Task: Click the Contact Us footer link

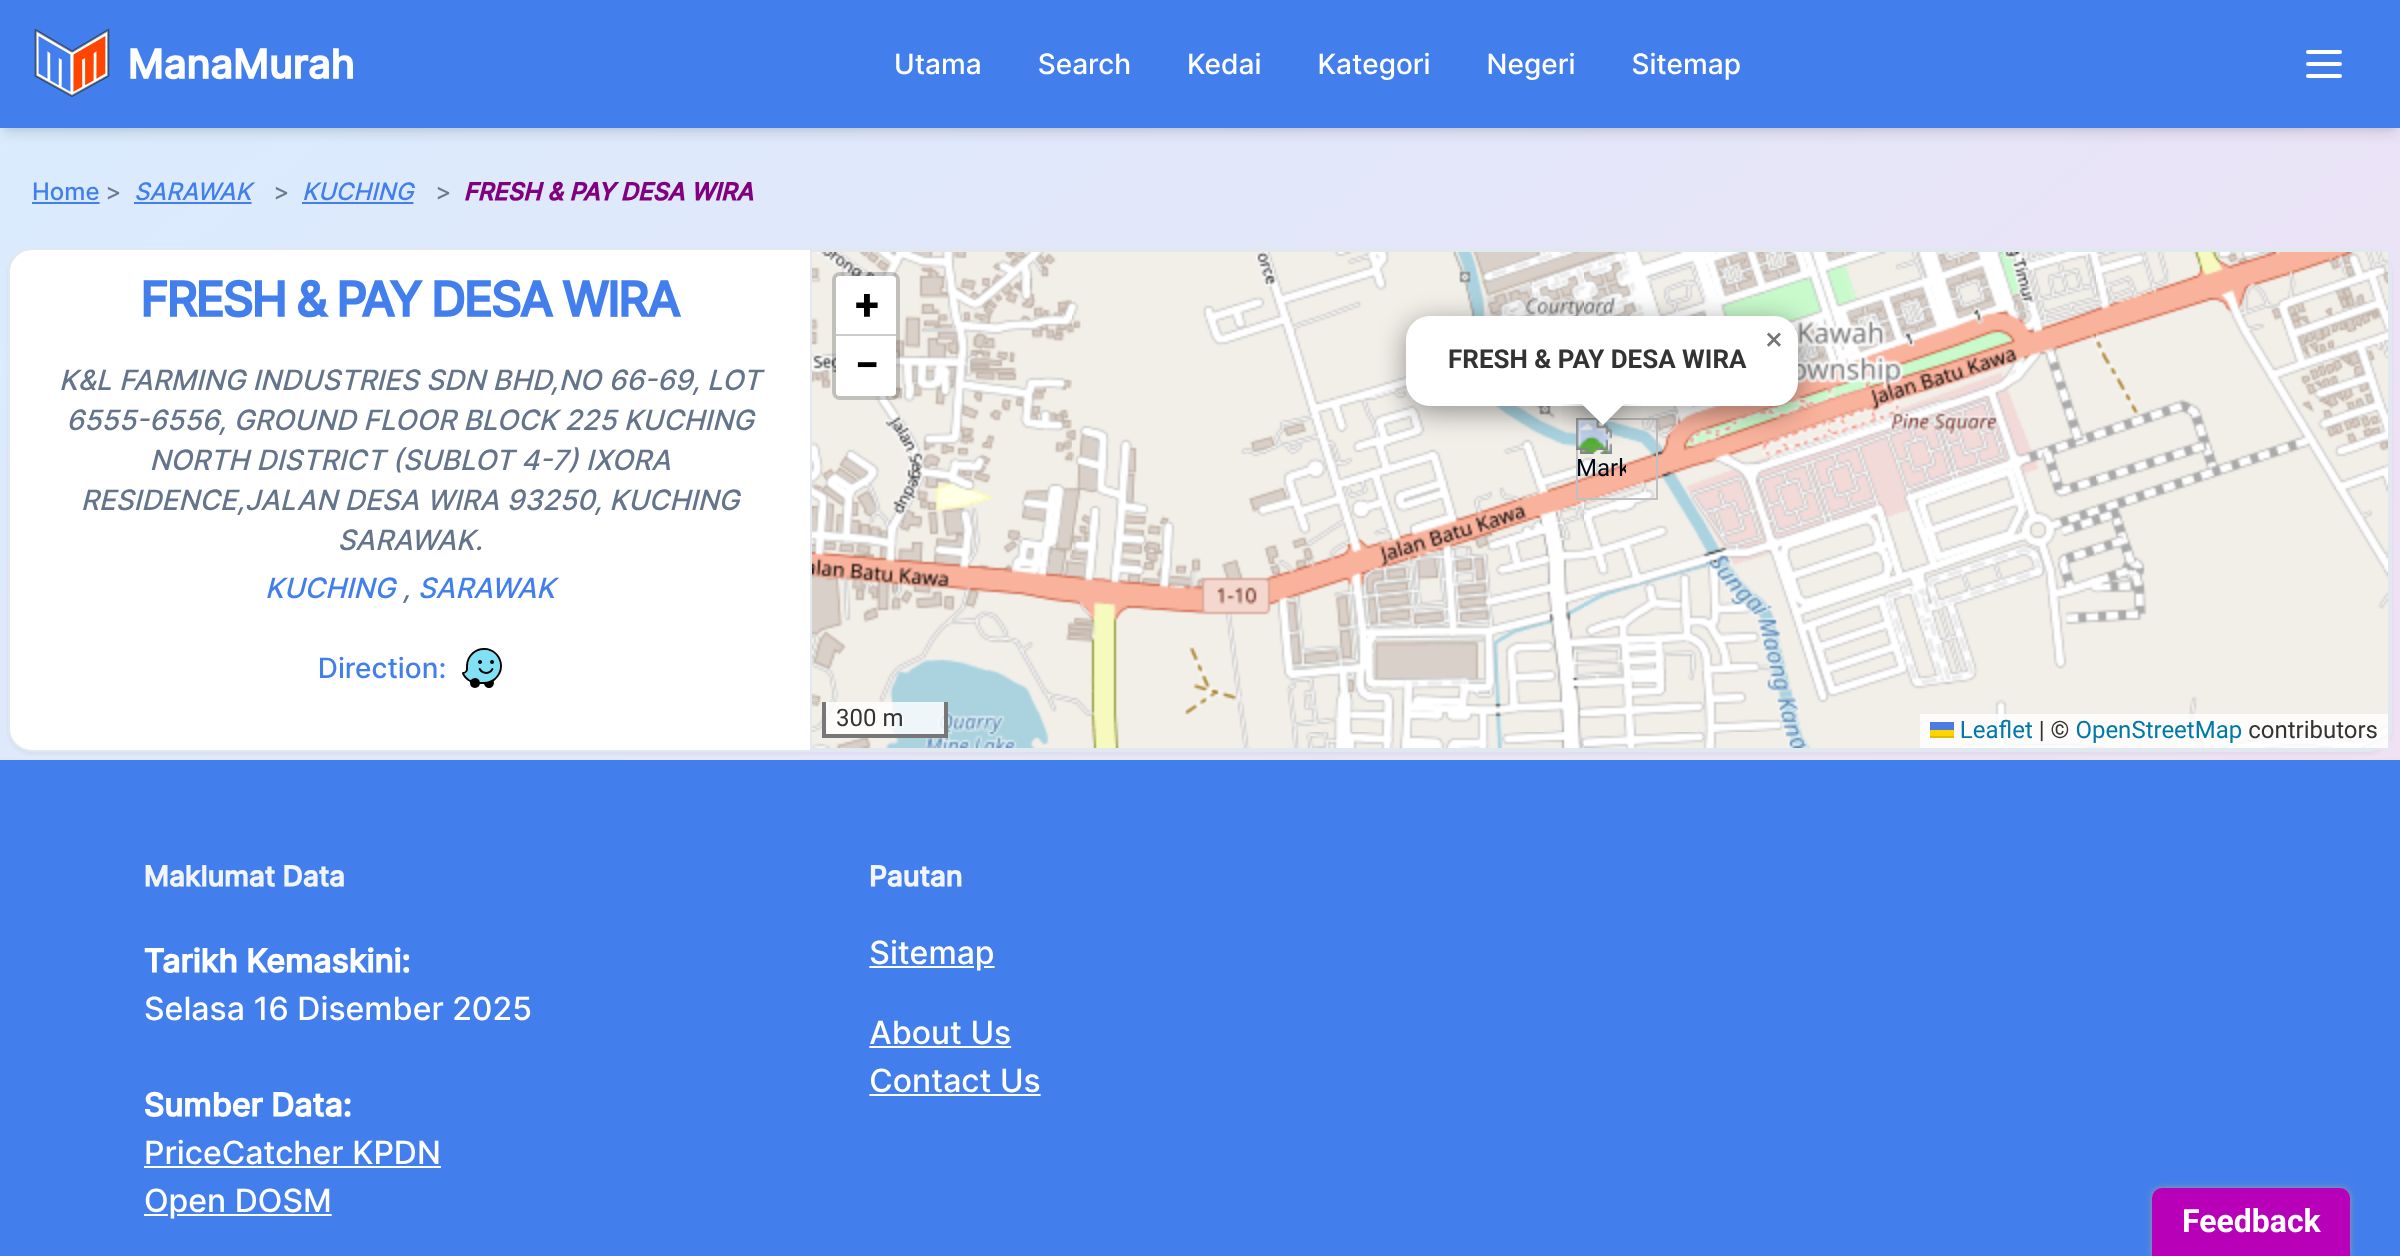Action: (x=954, y=1080)
